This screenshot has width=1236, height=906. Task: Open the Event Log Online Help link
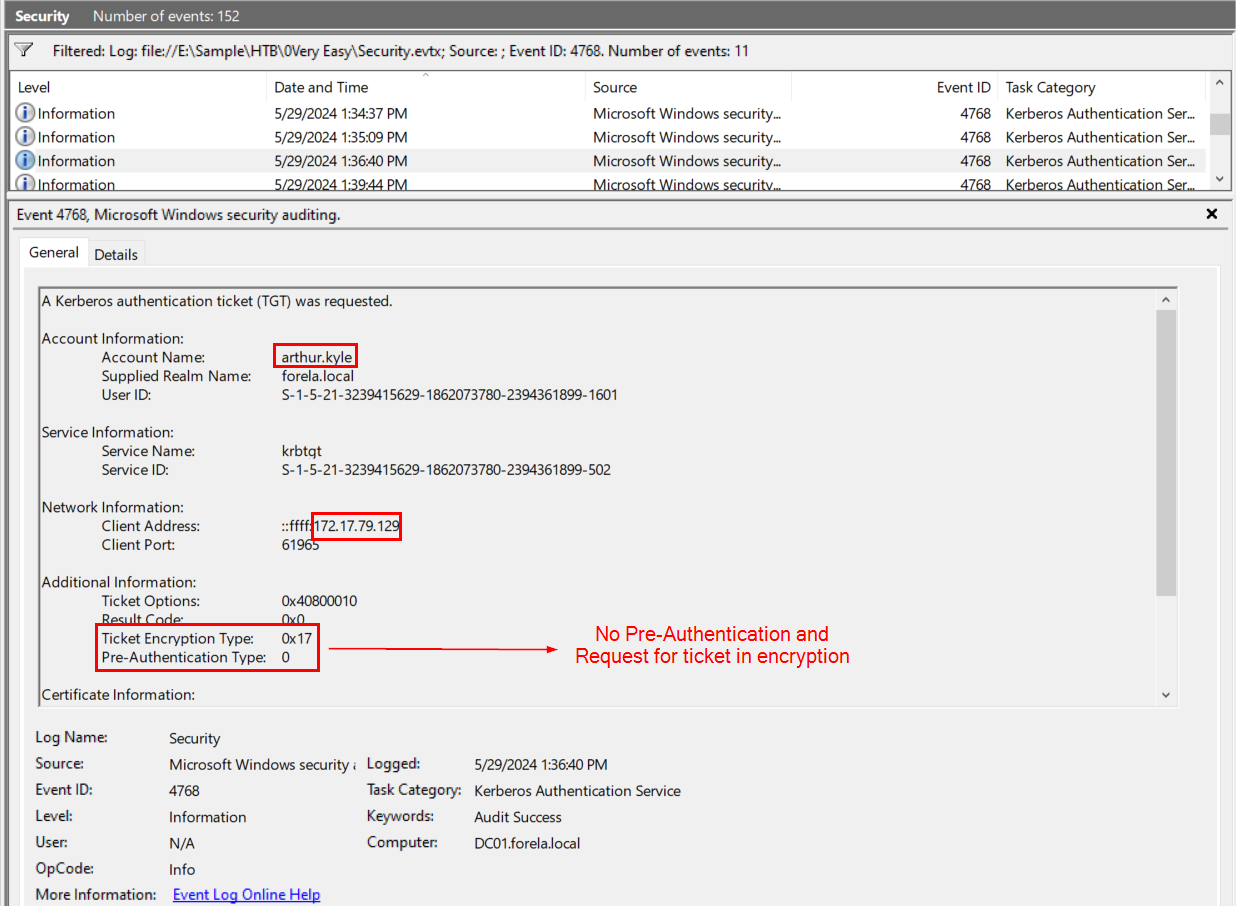click(x=246, y=894)
